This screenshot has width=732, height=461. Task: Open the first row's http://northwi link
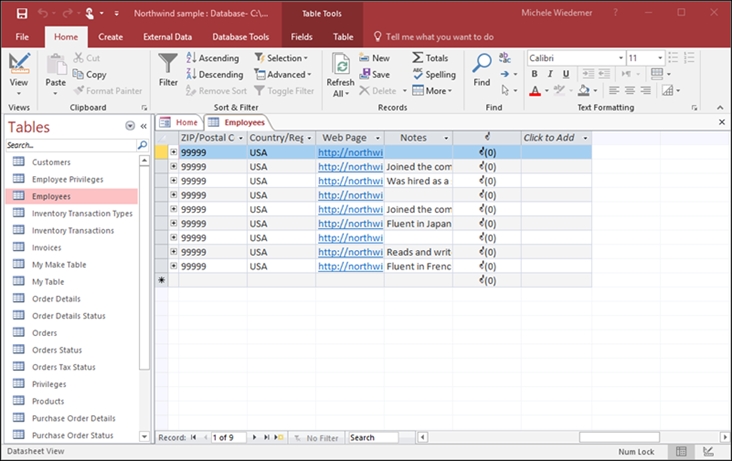pos(350,152)
